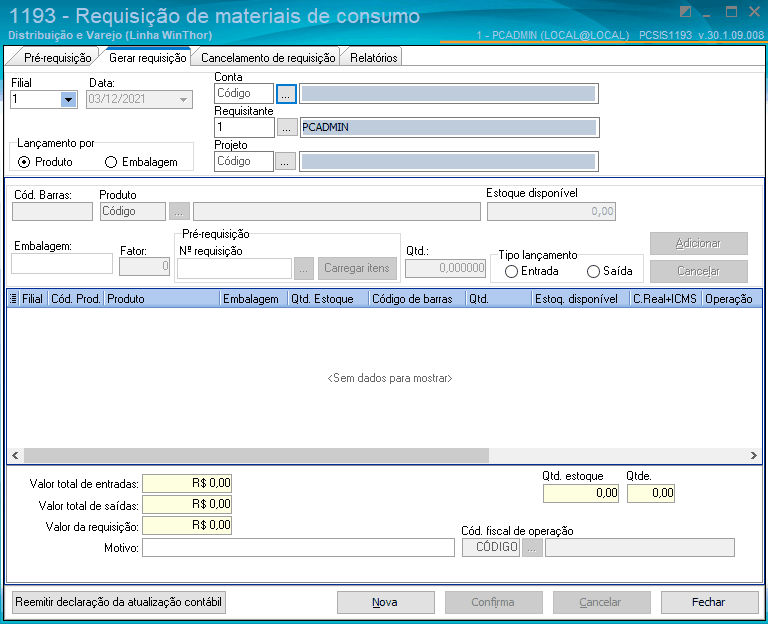
Task: Click the Cód. Prod. column header
Action: 75,299
